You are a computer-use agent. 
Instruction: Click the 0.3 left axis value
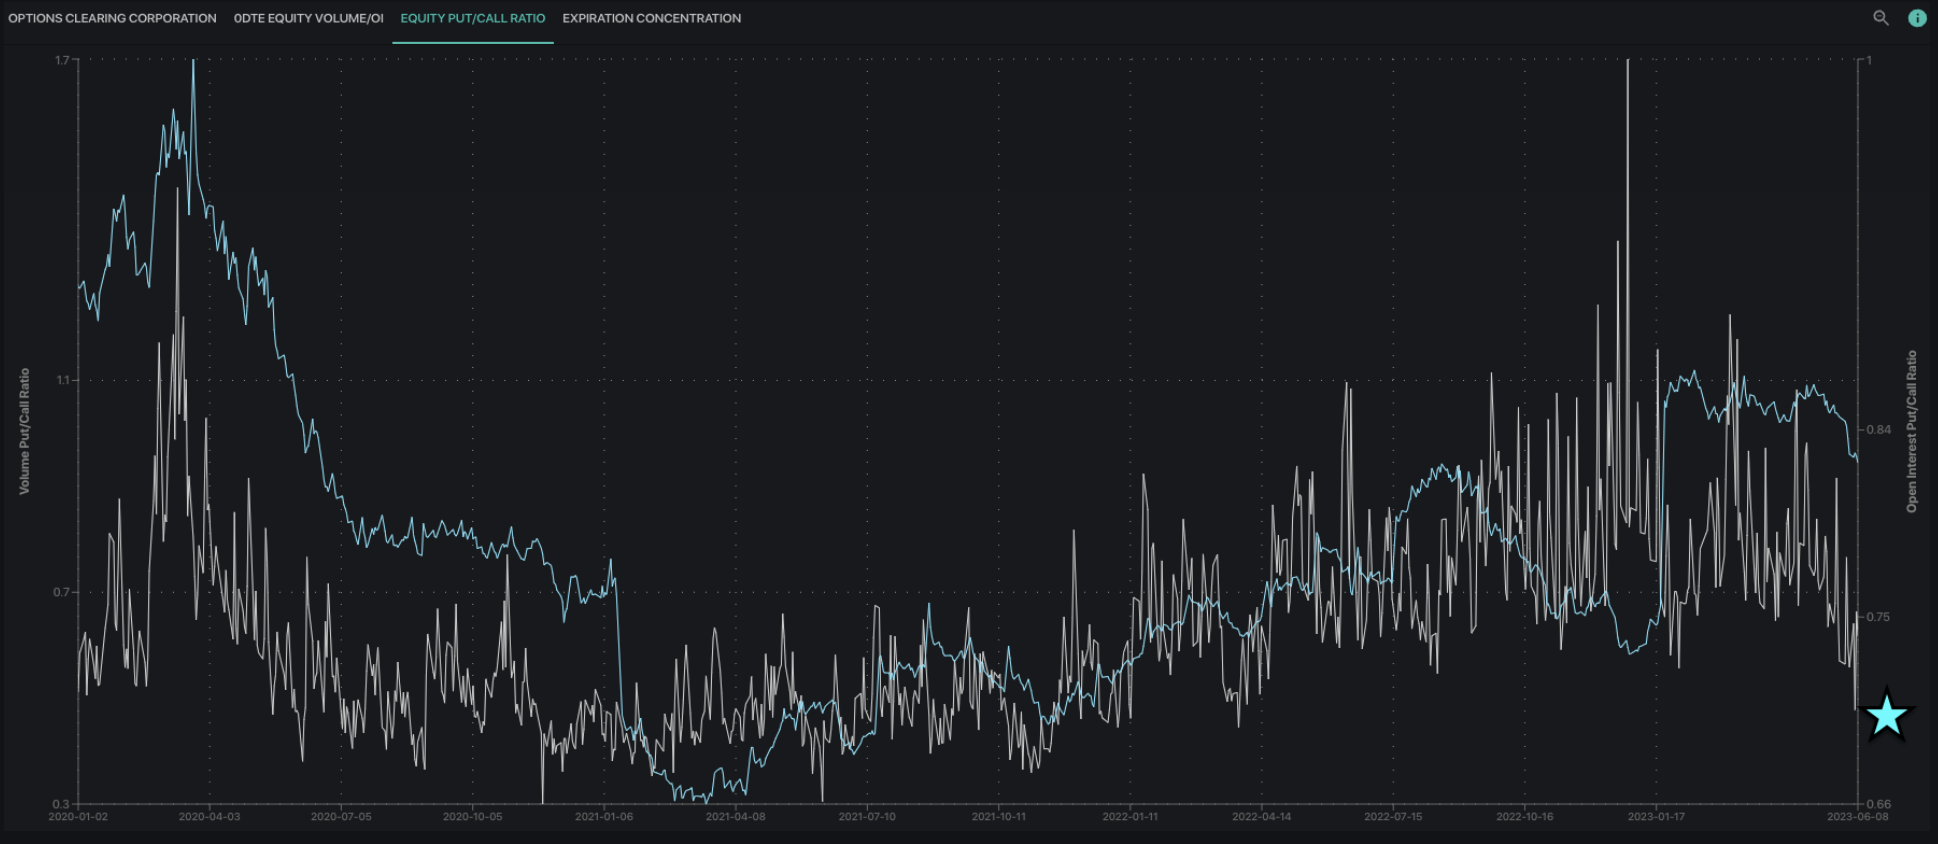62,804
